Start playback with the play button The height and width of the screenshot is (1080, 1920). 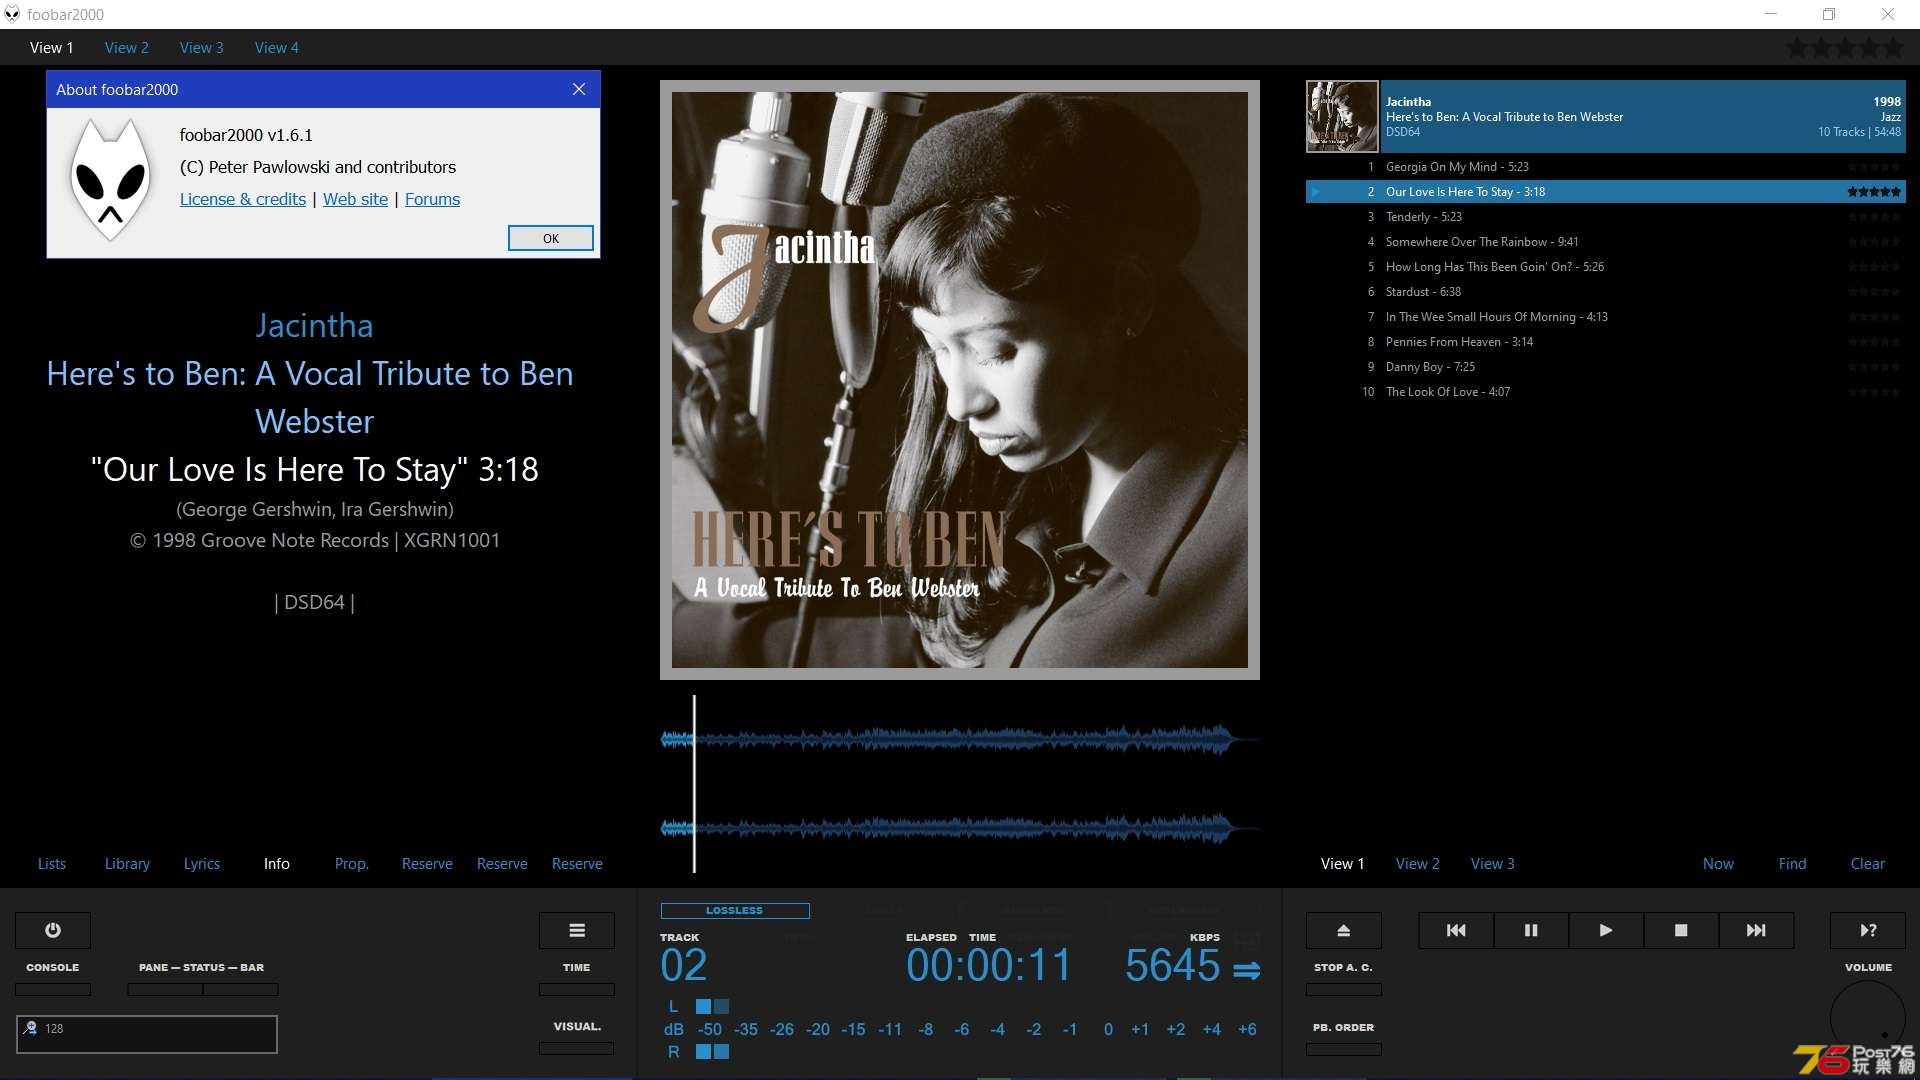tap(1606, 930)
